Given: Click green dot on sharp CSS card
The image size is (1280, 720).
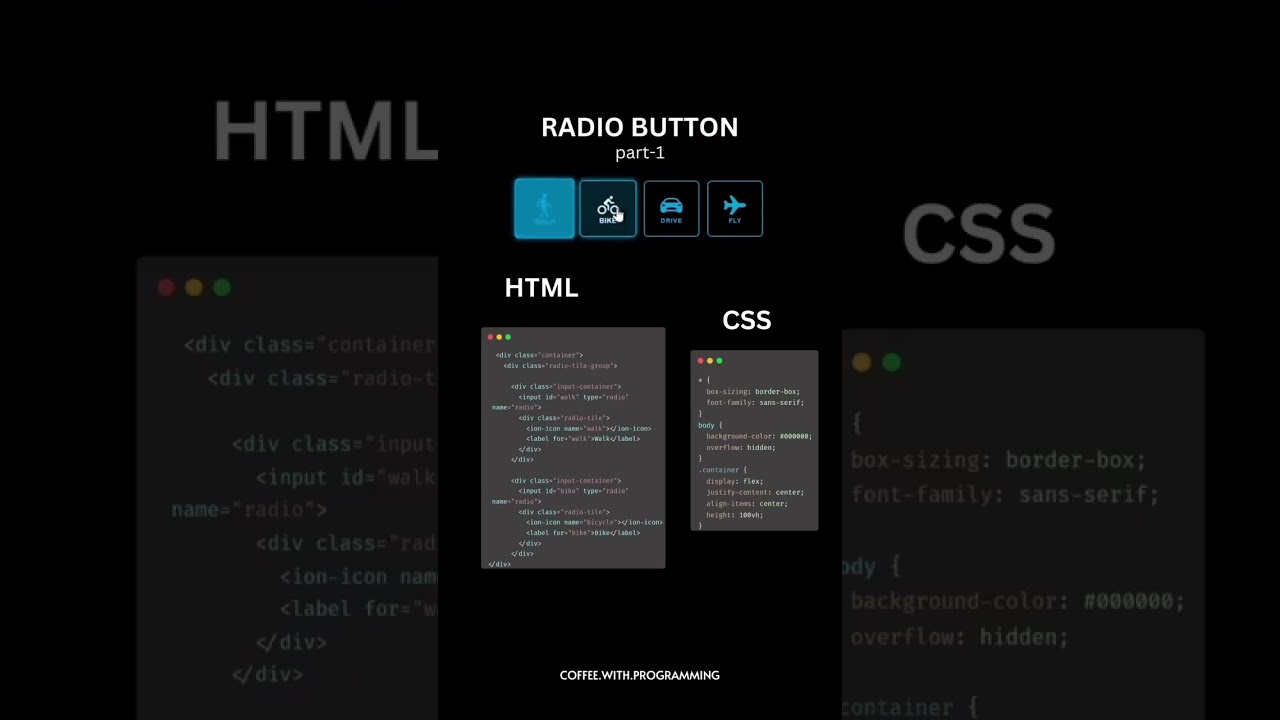Looking at the screenshot, I should [x=719, y=360].
